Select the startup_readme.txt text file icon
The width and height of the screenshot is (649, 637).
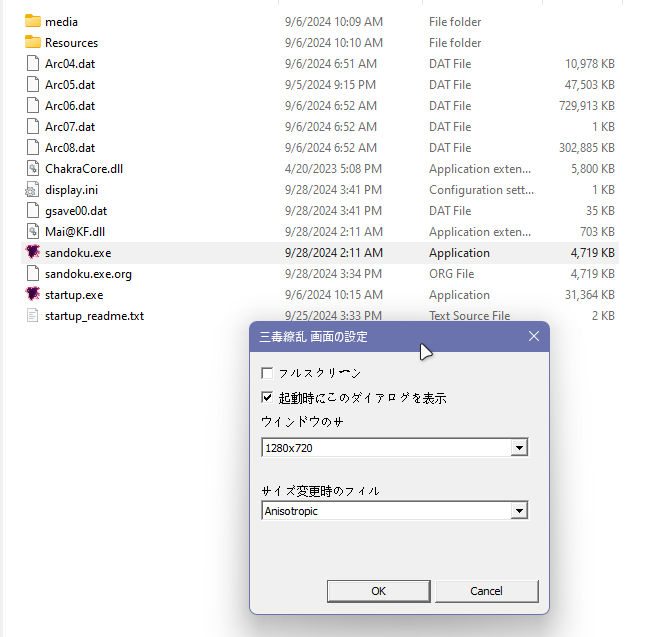(32, 316)
